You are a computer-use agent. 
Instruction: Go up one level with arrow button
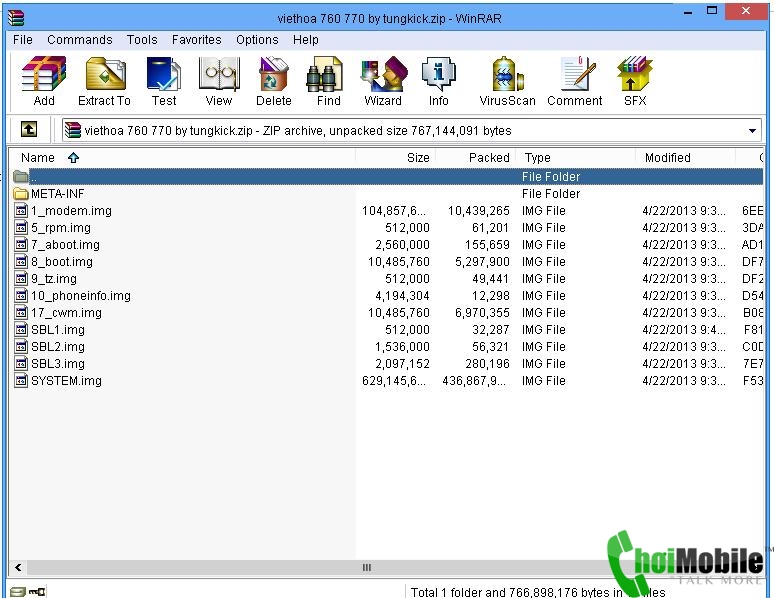29,130
